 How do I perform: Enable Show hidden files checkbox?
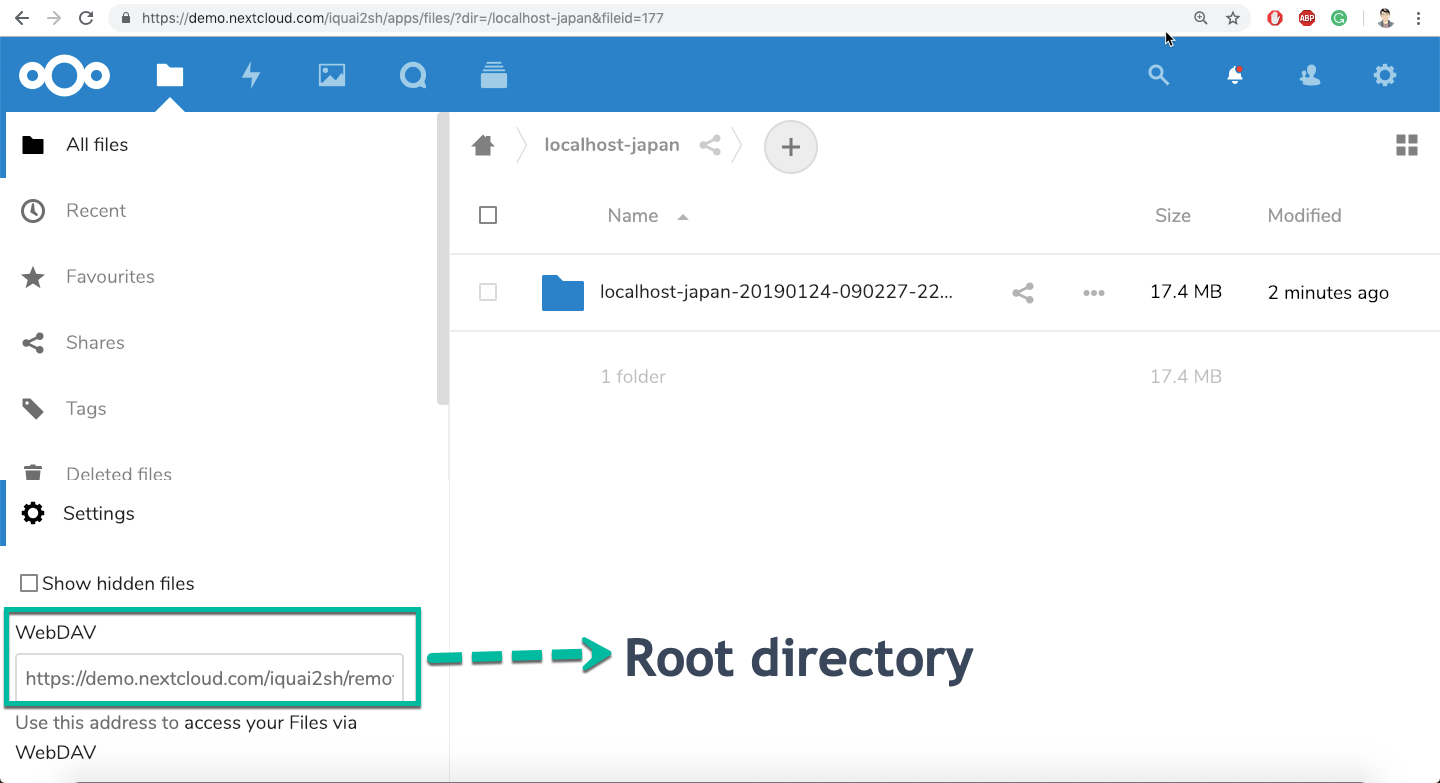tap(30, 583)
